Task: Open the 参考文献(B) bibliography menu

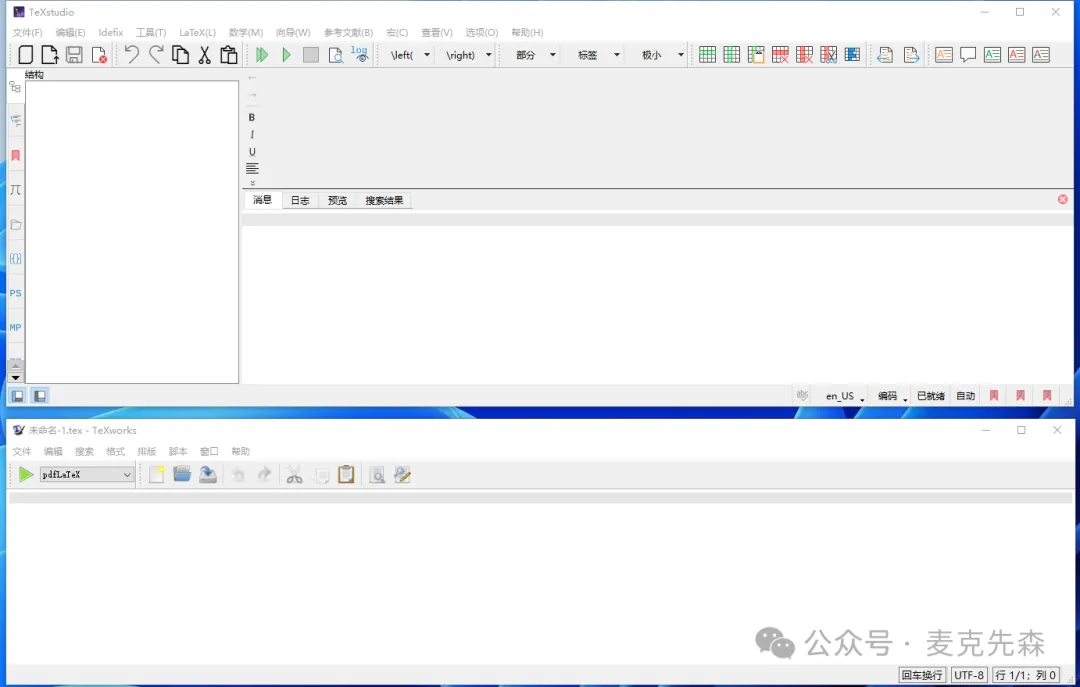Action: point(349,32)
